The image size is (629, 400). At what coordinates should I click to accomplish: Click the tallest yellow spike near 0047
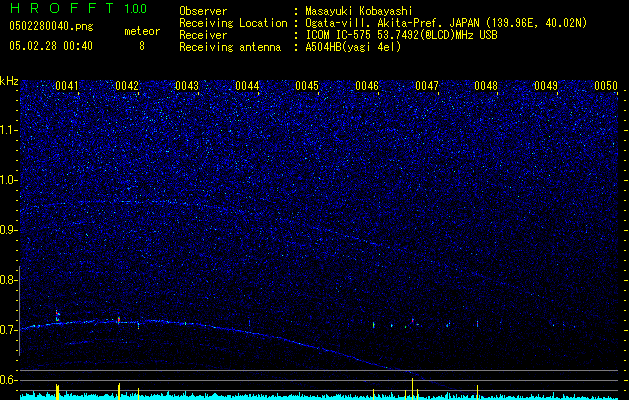pos(412,389)
